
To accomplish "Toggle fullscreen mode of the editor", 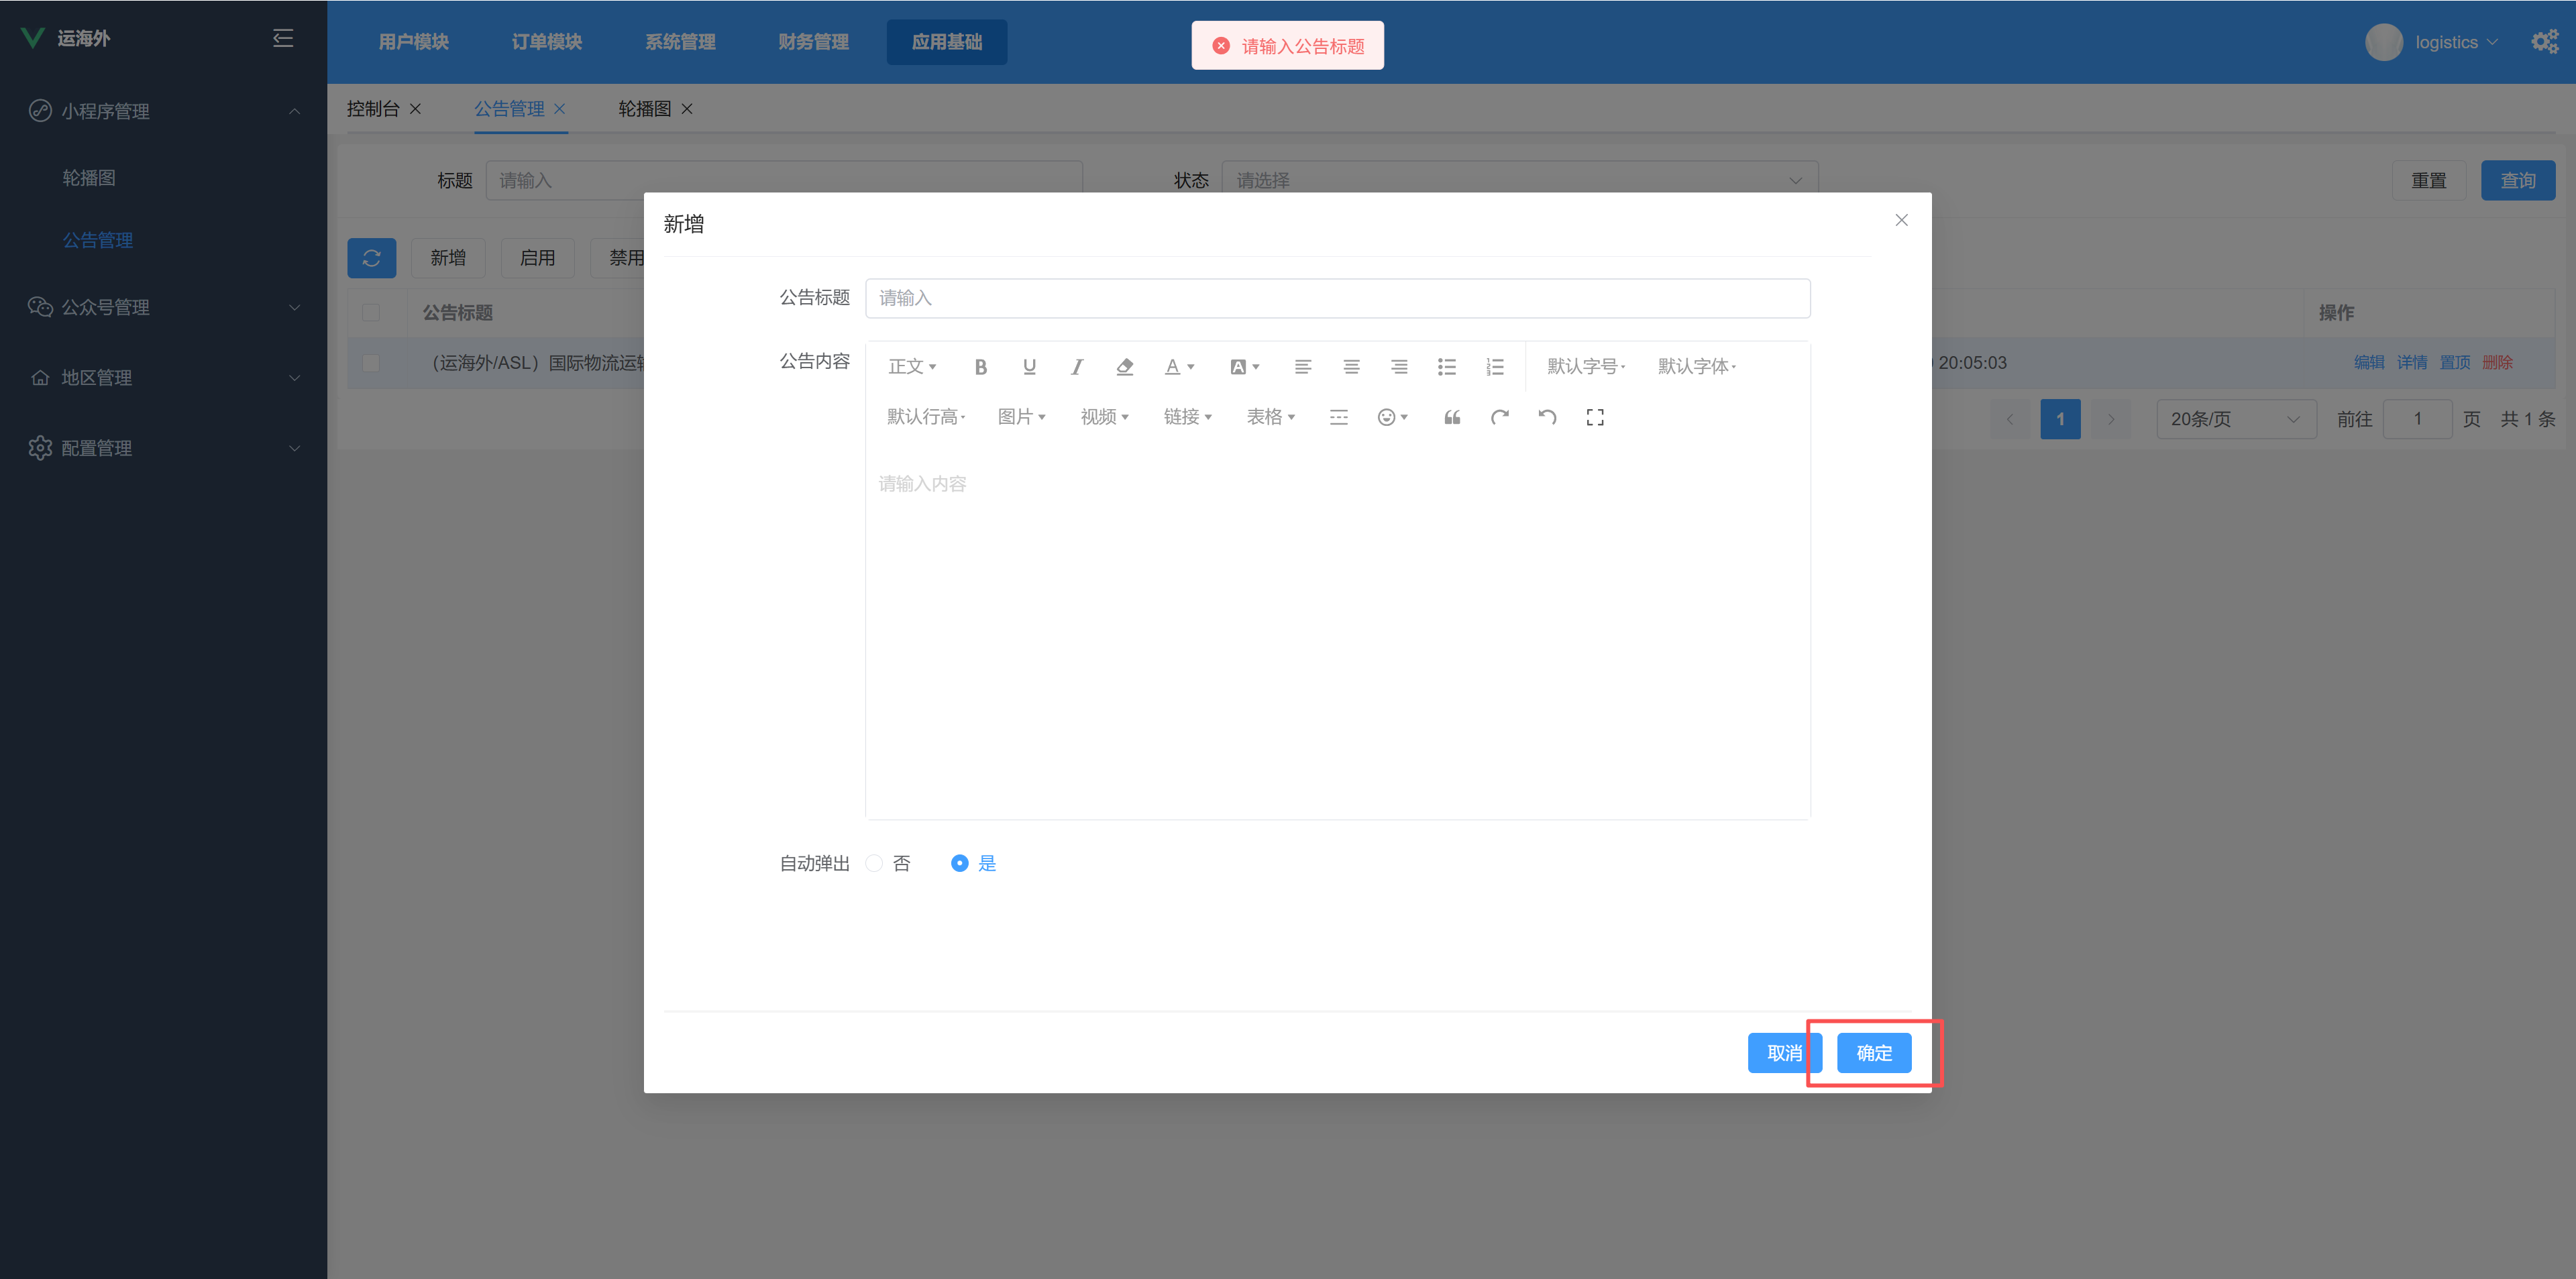I will click(x=1595, y=417).
